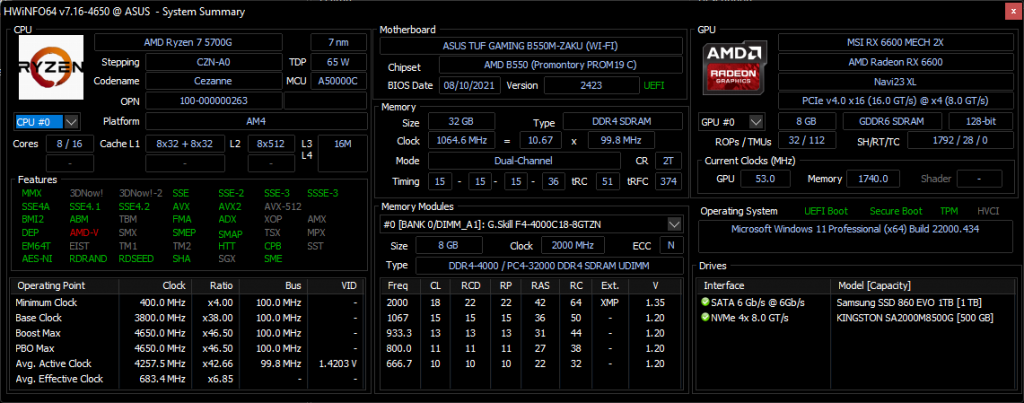
Task: Click the GPU clock value 53.0
Action: 763,178
